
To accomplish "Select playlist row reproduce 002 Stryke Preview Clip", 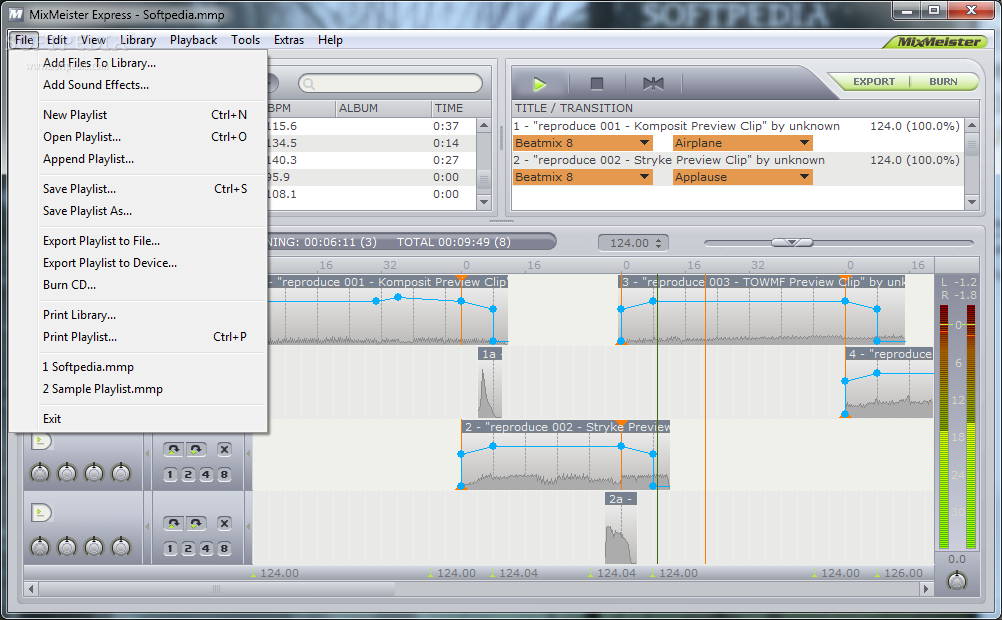I will [x=737, y=160].
